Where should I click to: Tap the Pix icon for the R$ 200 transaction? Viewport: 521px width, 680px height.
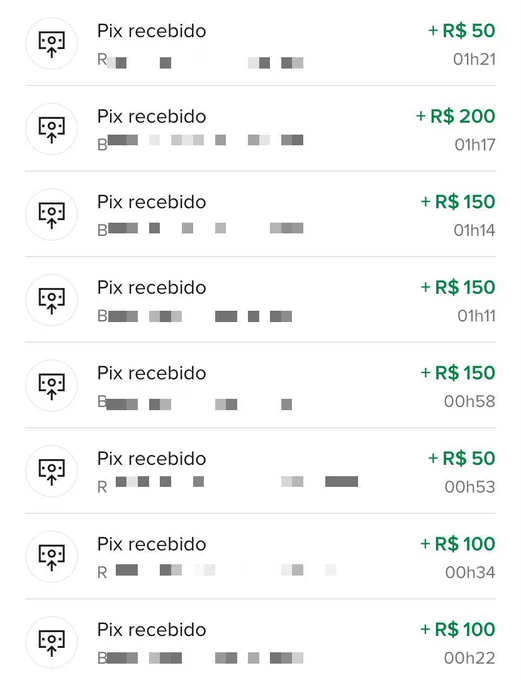[x=52, y=129]
